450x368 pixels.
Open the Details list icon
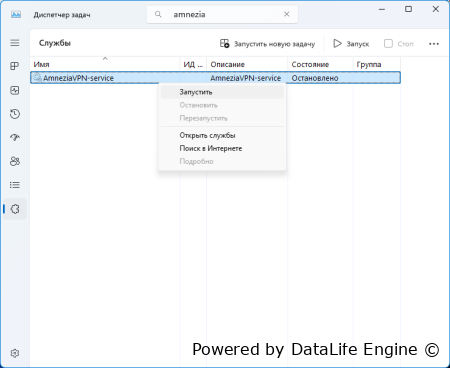(x=15, y=185)
